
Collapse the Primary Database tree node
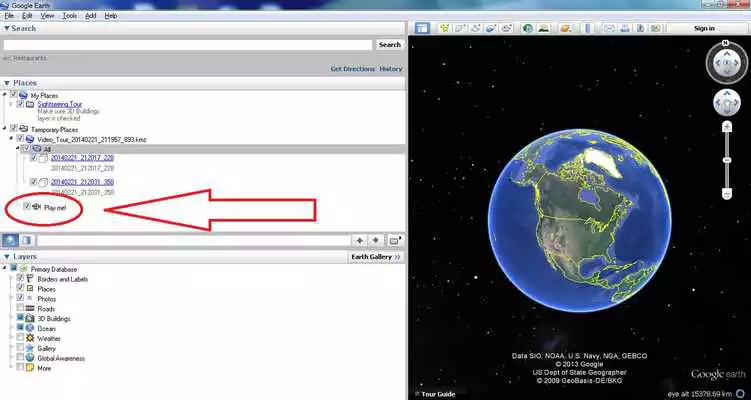pos(5,268)
